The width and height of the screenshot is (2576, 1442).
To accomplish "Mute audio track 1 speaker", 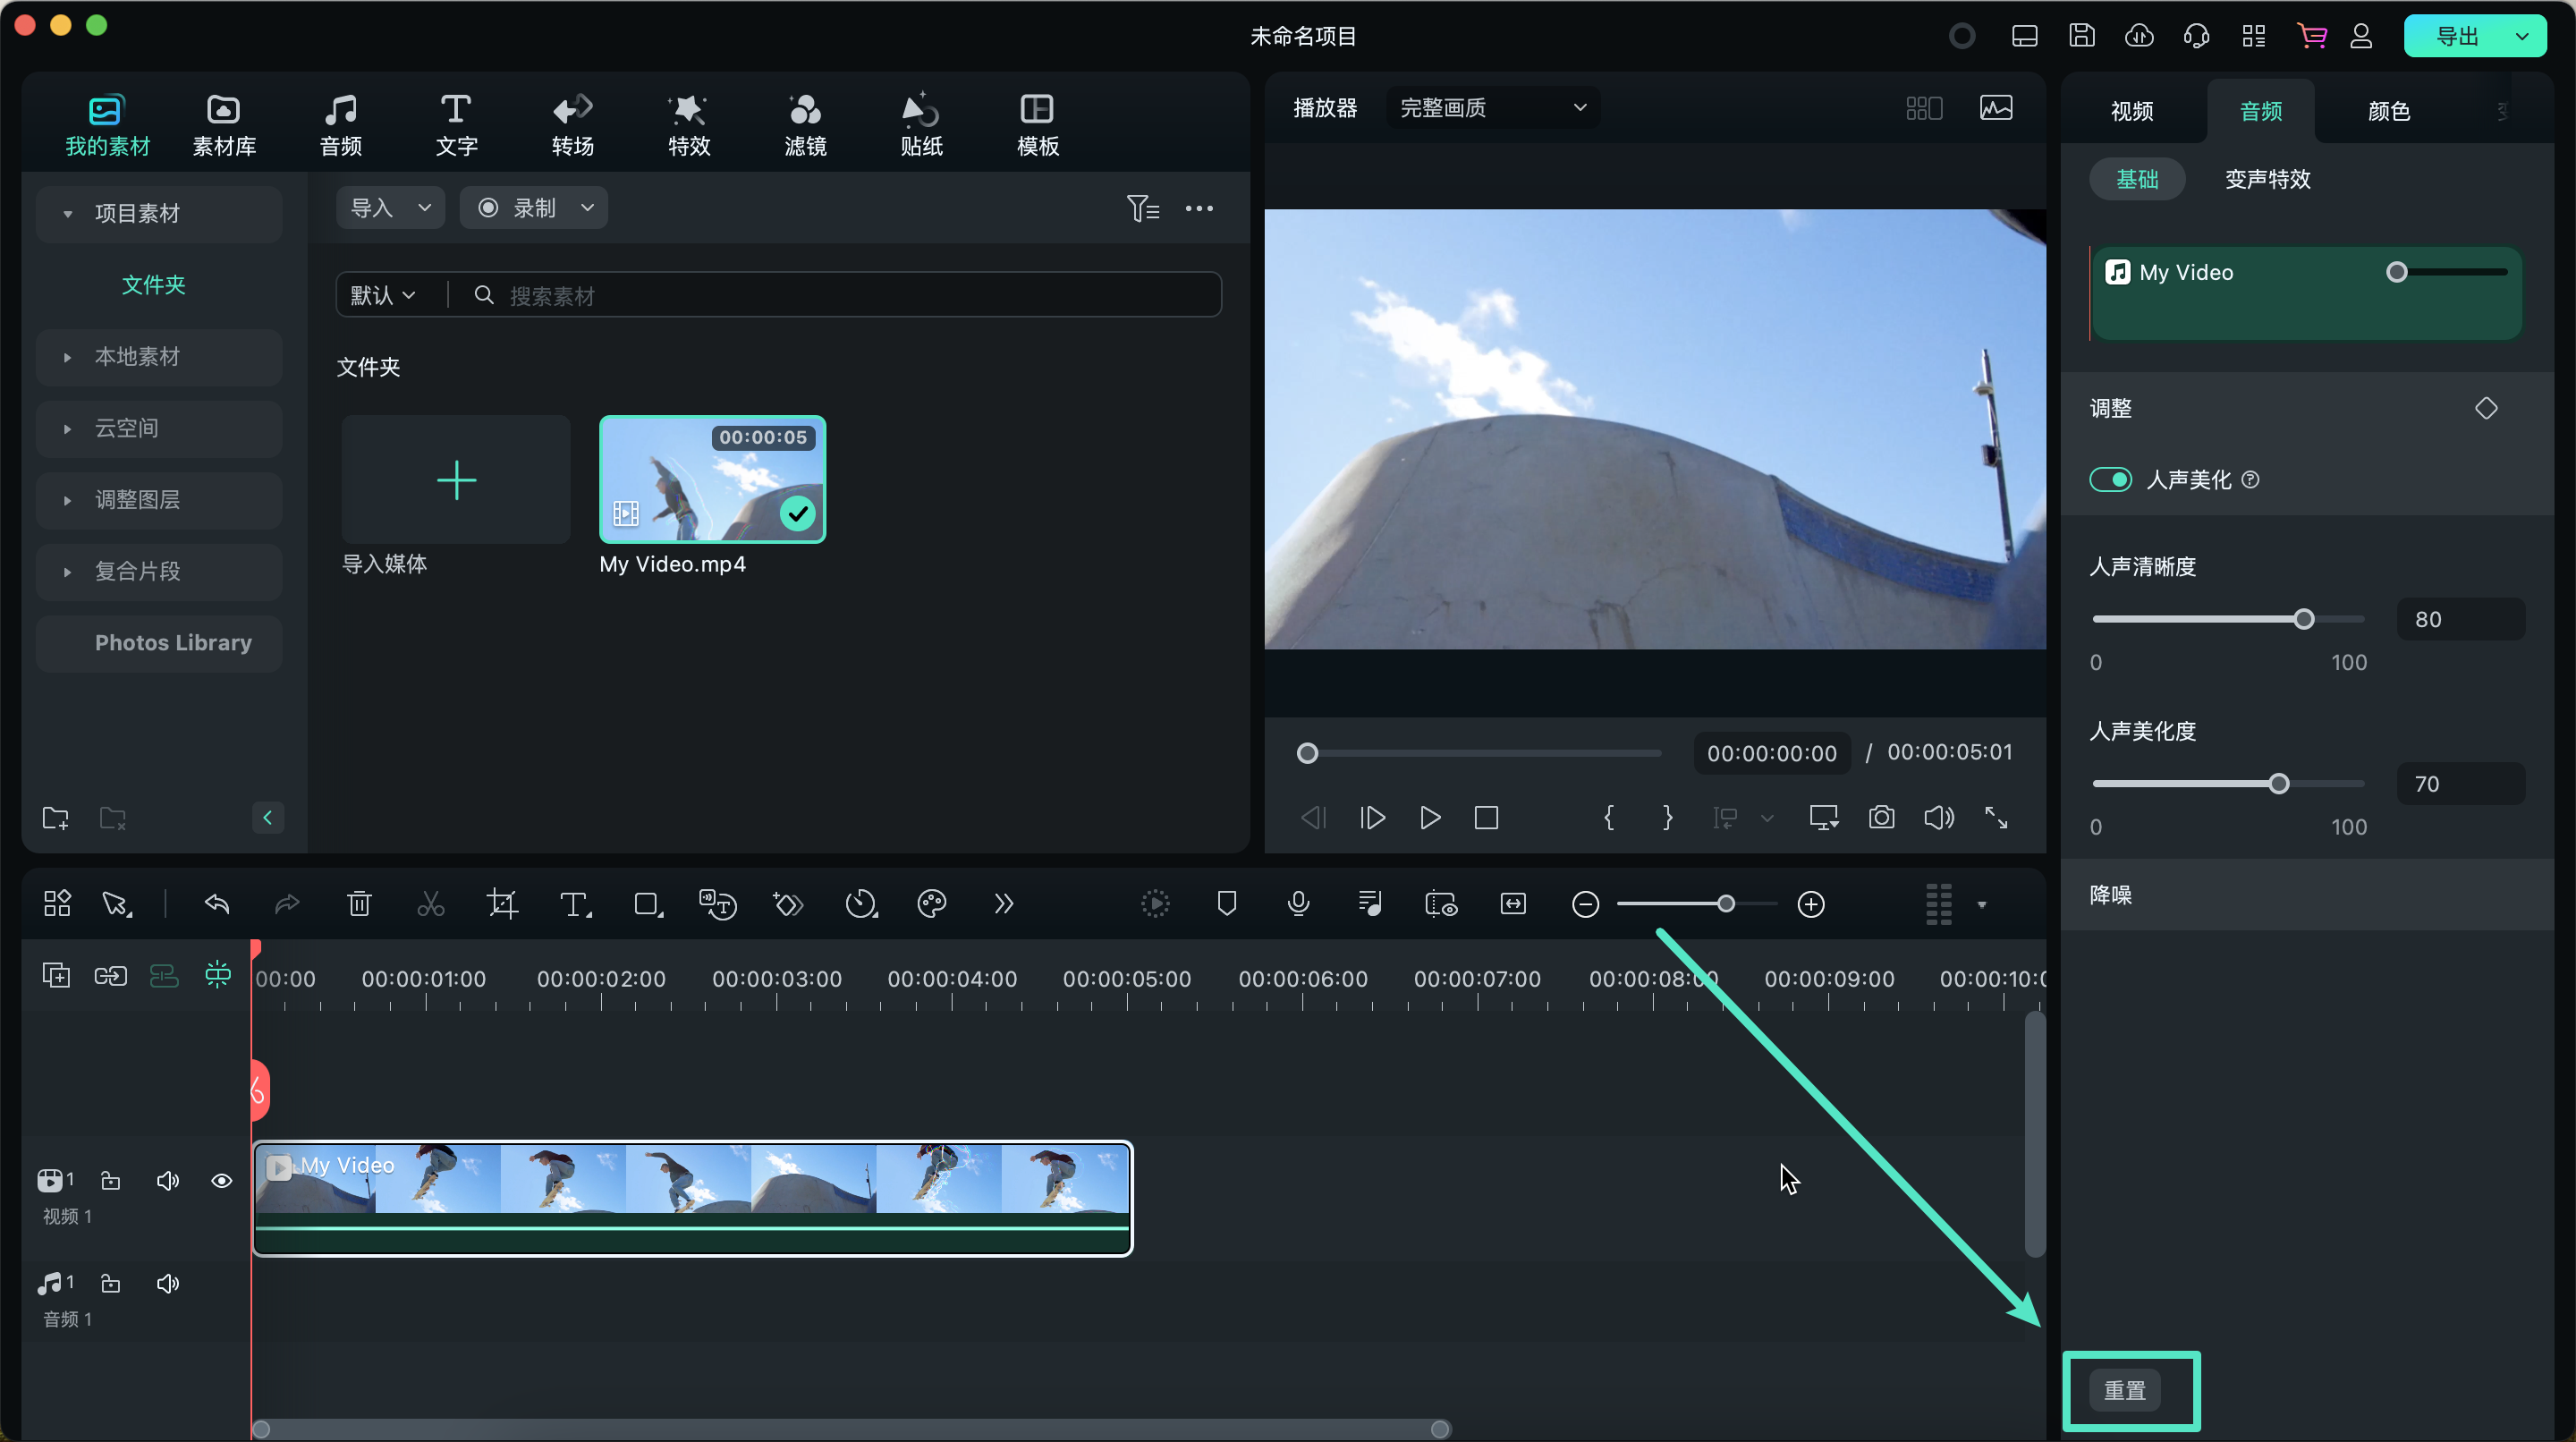I will 168,1283.
